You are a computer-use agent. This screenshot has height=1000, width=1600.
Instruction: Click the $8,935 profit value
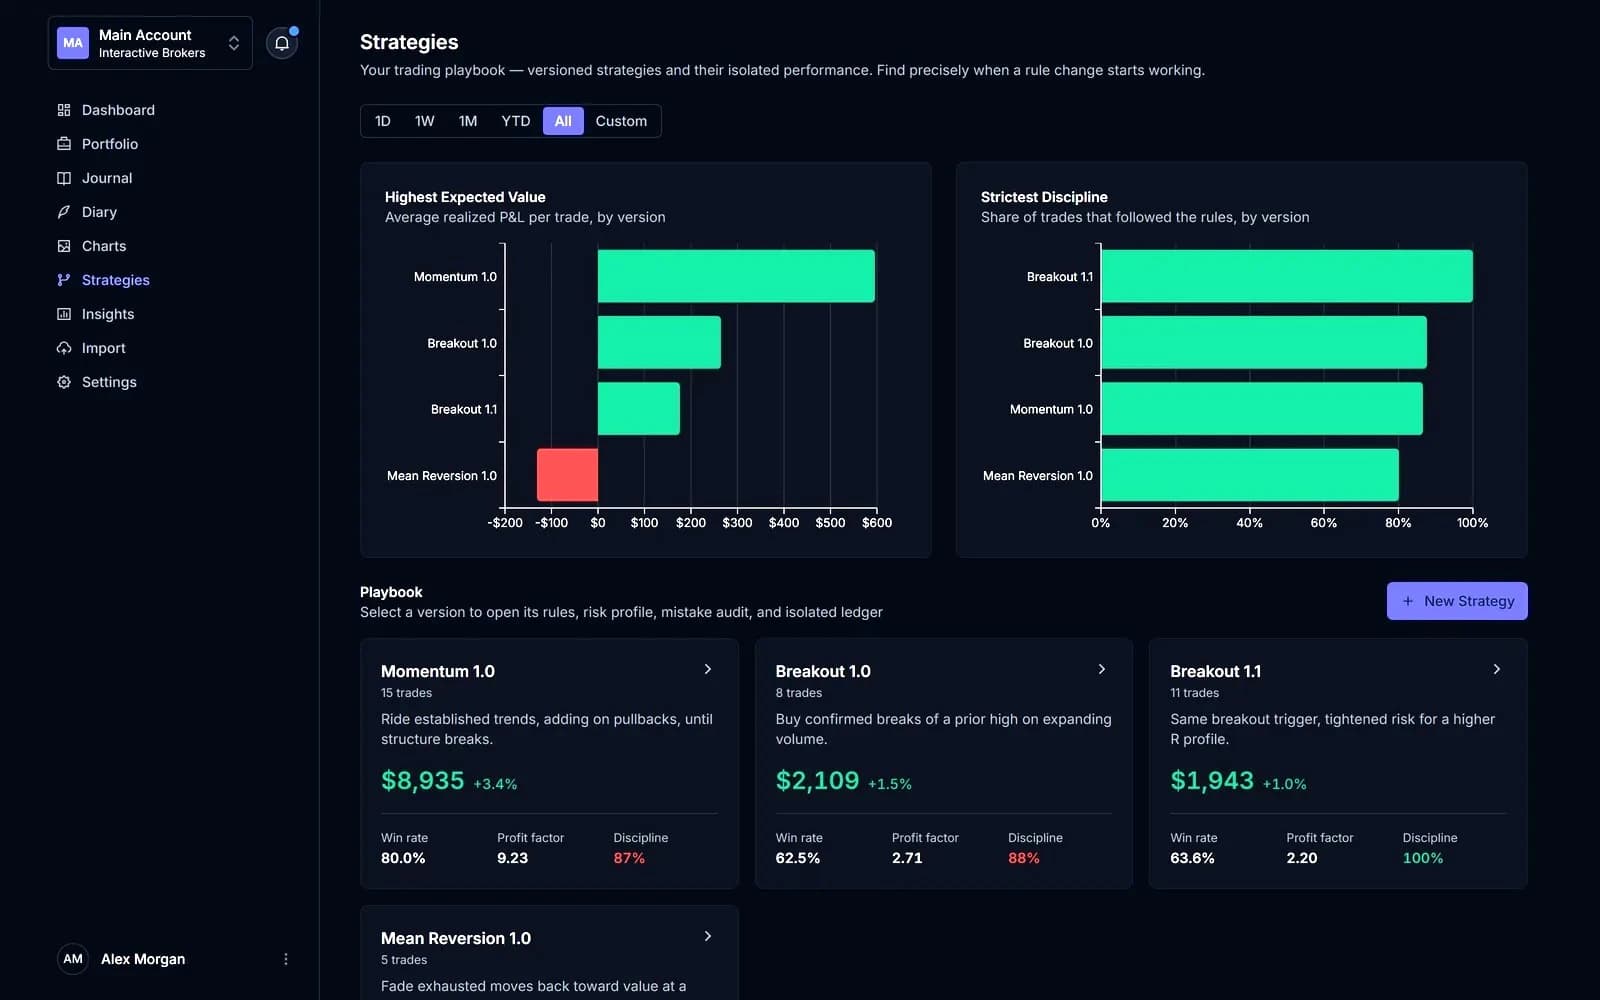423,780
